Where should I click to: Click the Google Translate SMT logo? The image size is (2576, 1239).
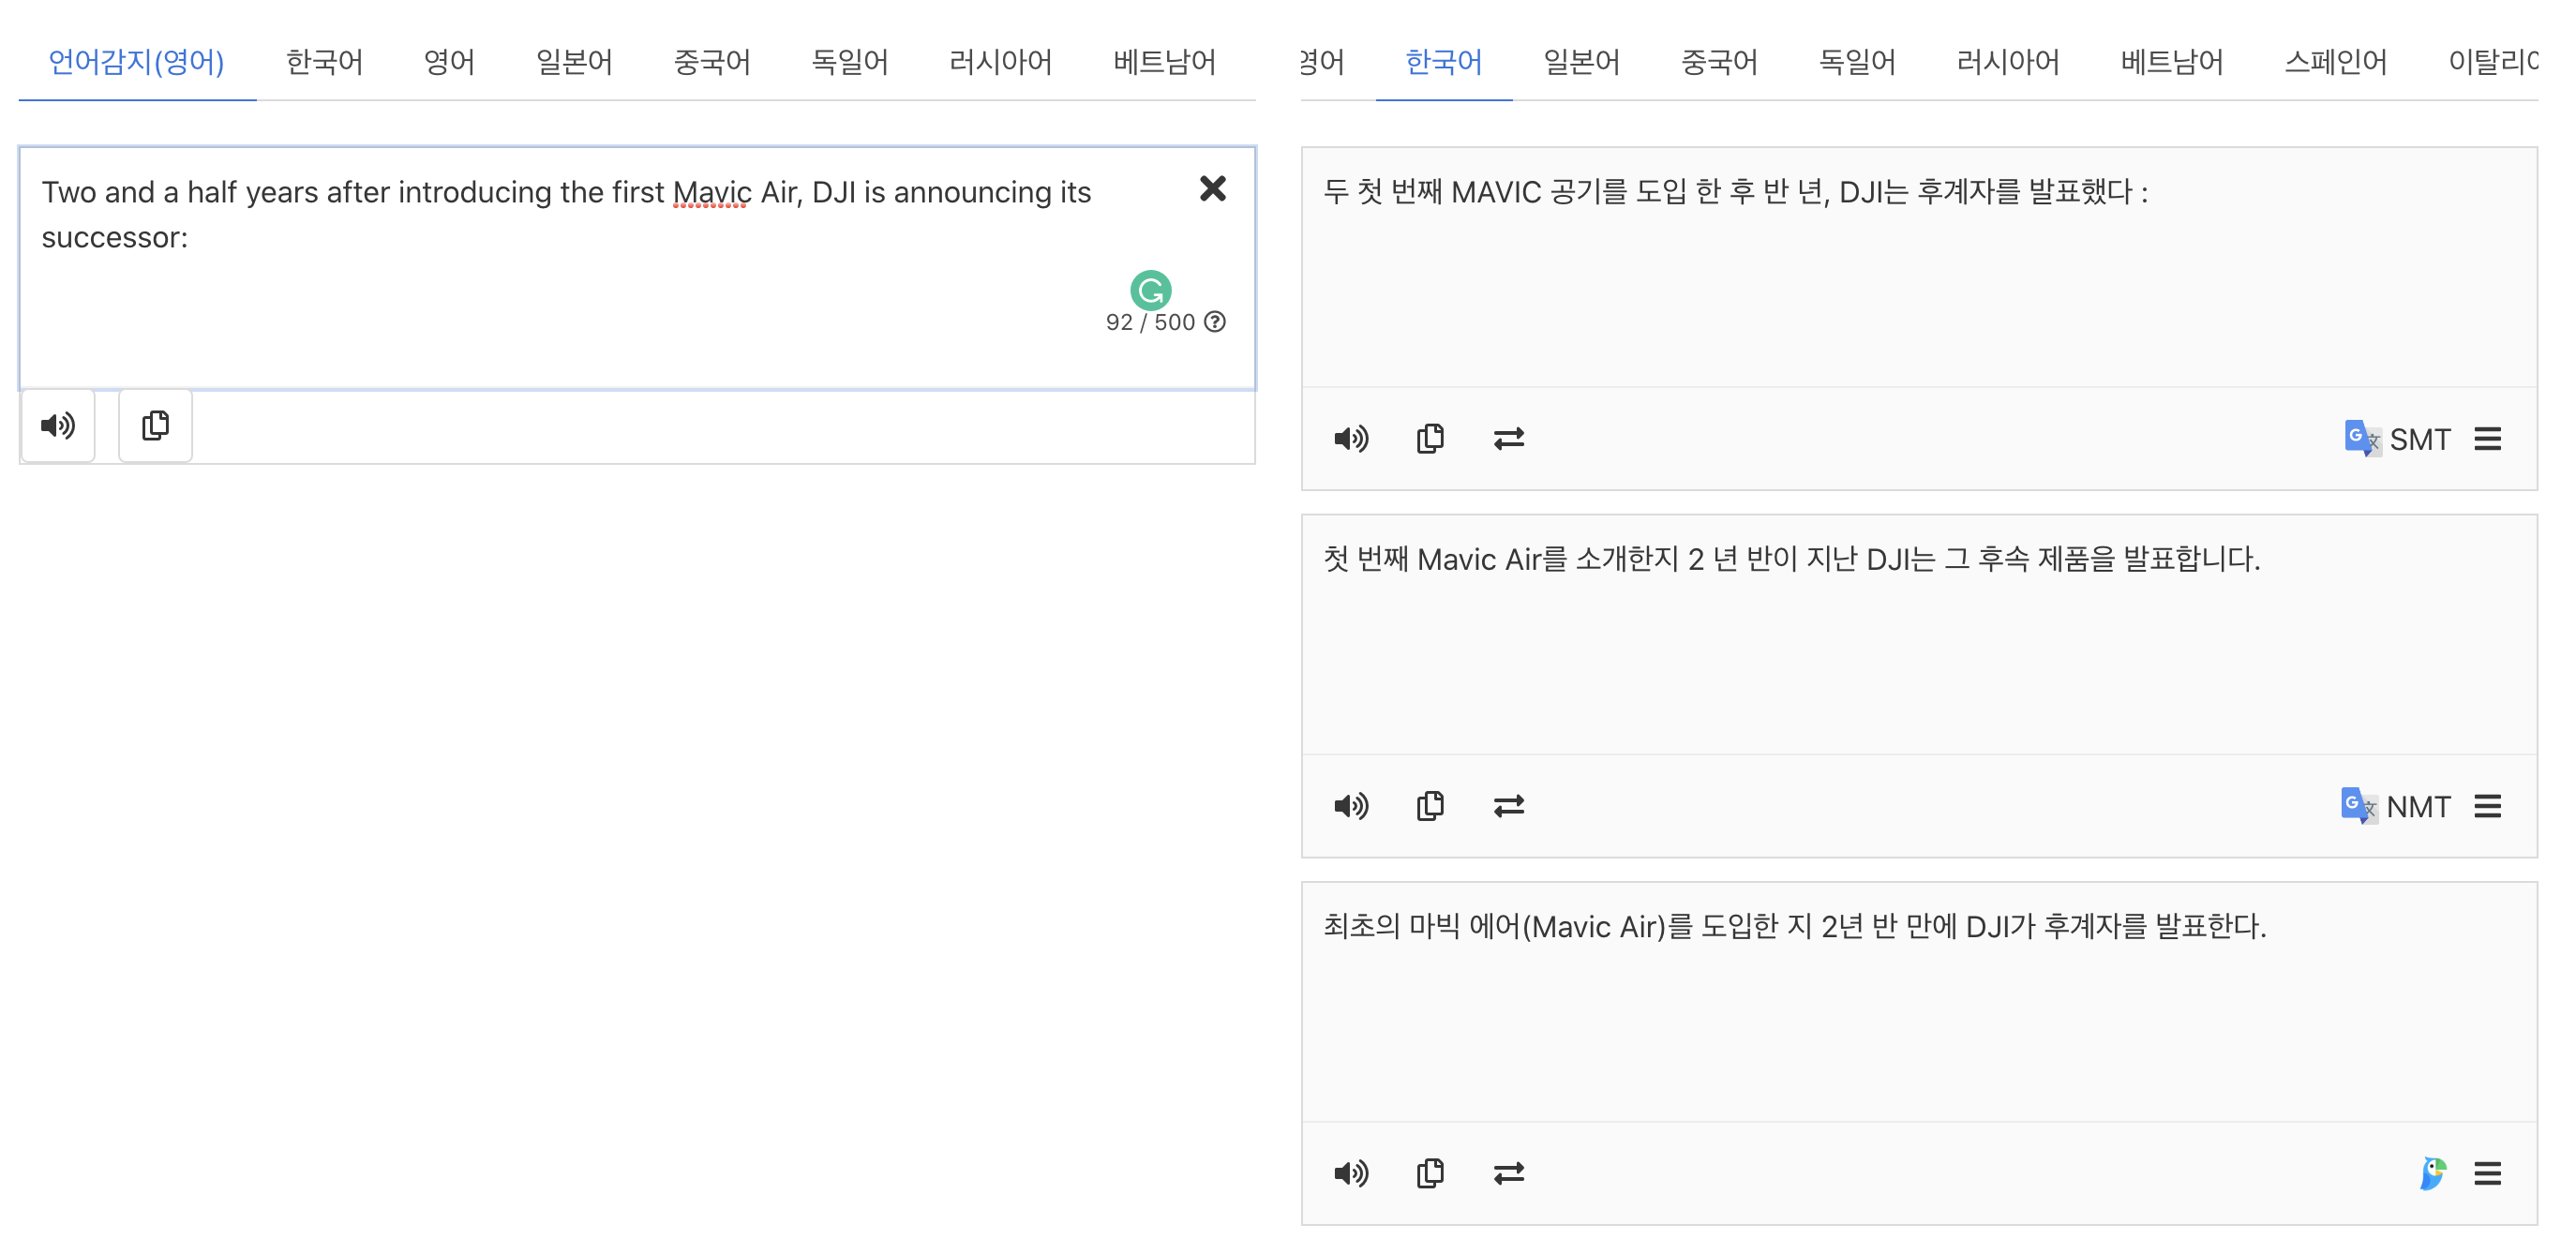[2362, 438]
